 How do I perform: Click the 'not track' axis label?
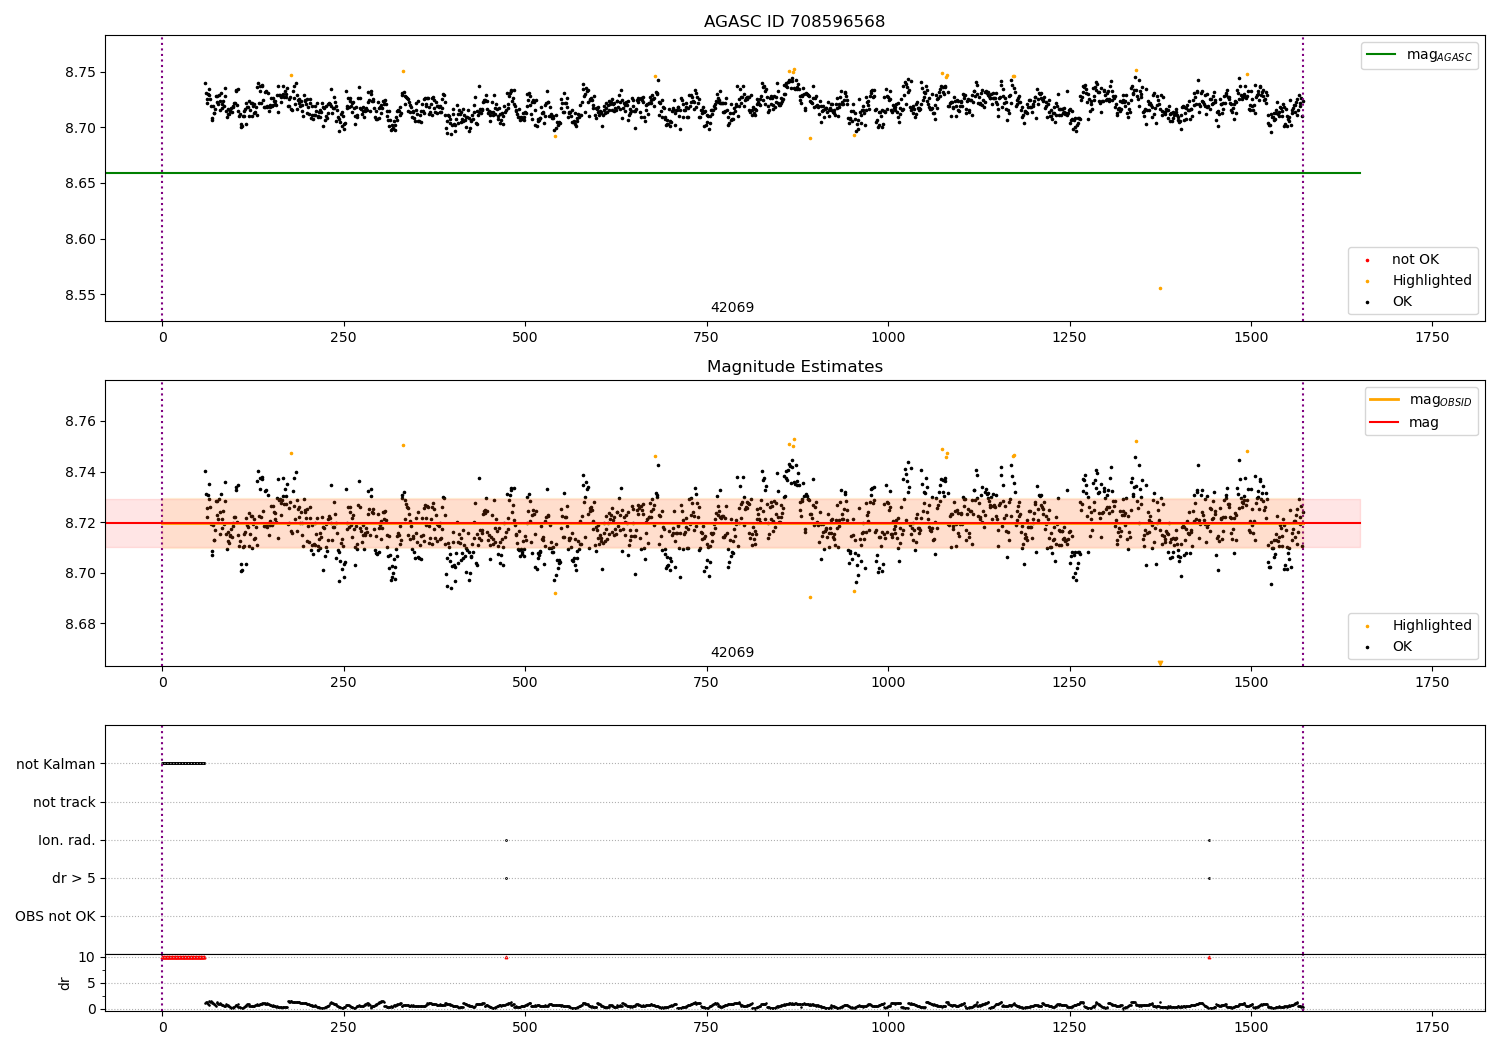click(64, 802)
